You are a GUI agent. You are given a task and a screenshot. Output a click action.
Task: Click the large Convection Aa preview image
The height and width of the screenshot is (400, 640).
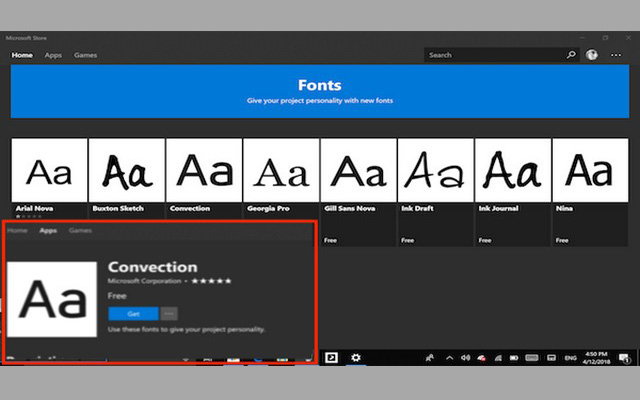click(52, 299)
